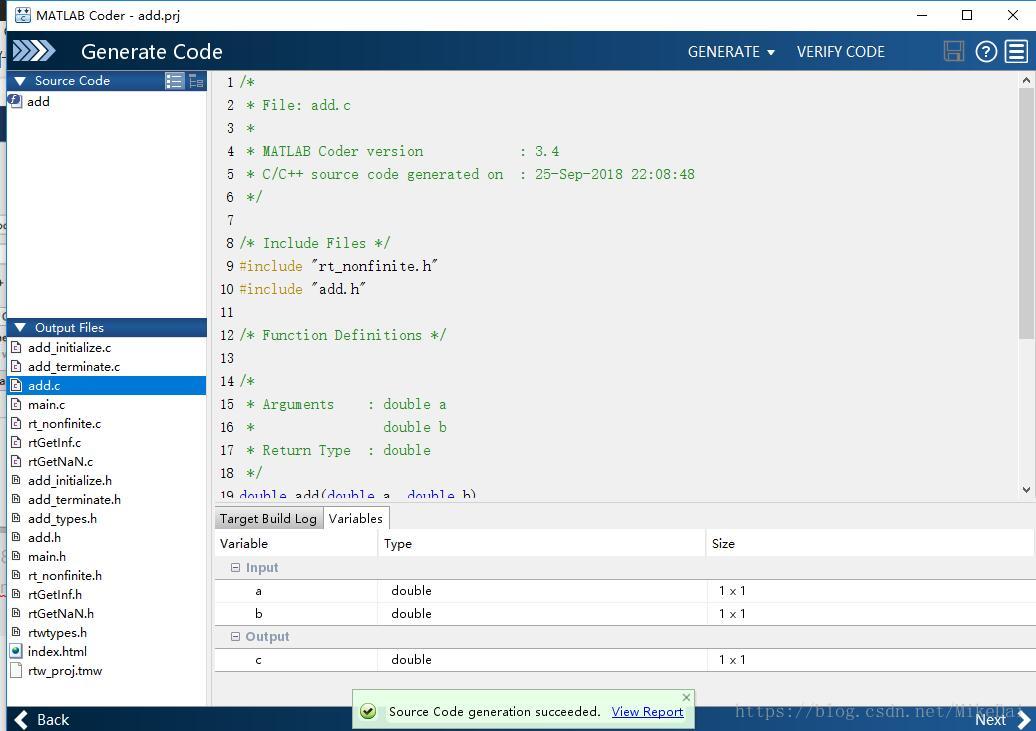
Task: Open the hamburger menu icon in header
Action: coord(1016,51)
